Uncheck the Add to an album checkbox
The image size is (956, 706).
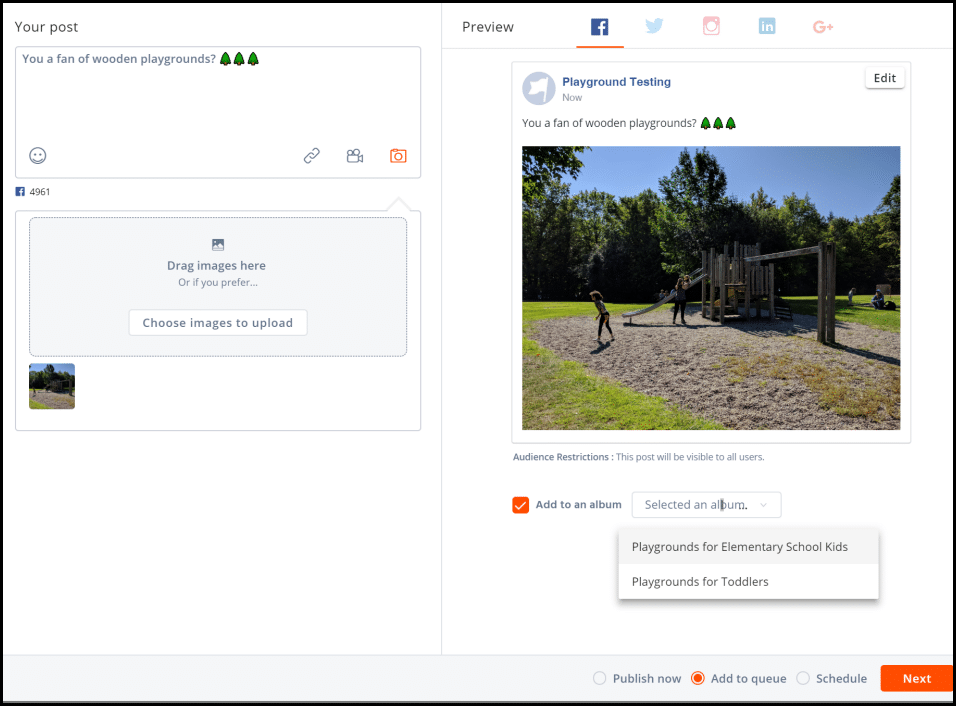pyautogui.click(x=520, y=505)
